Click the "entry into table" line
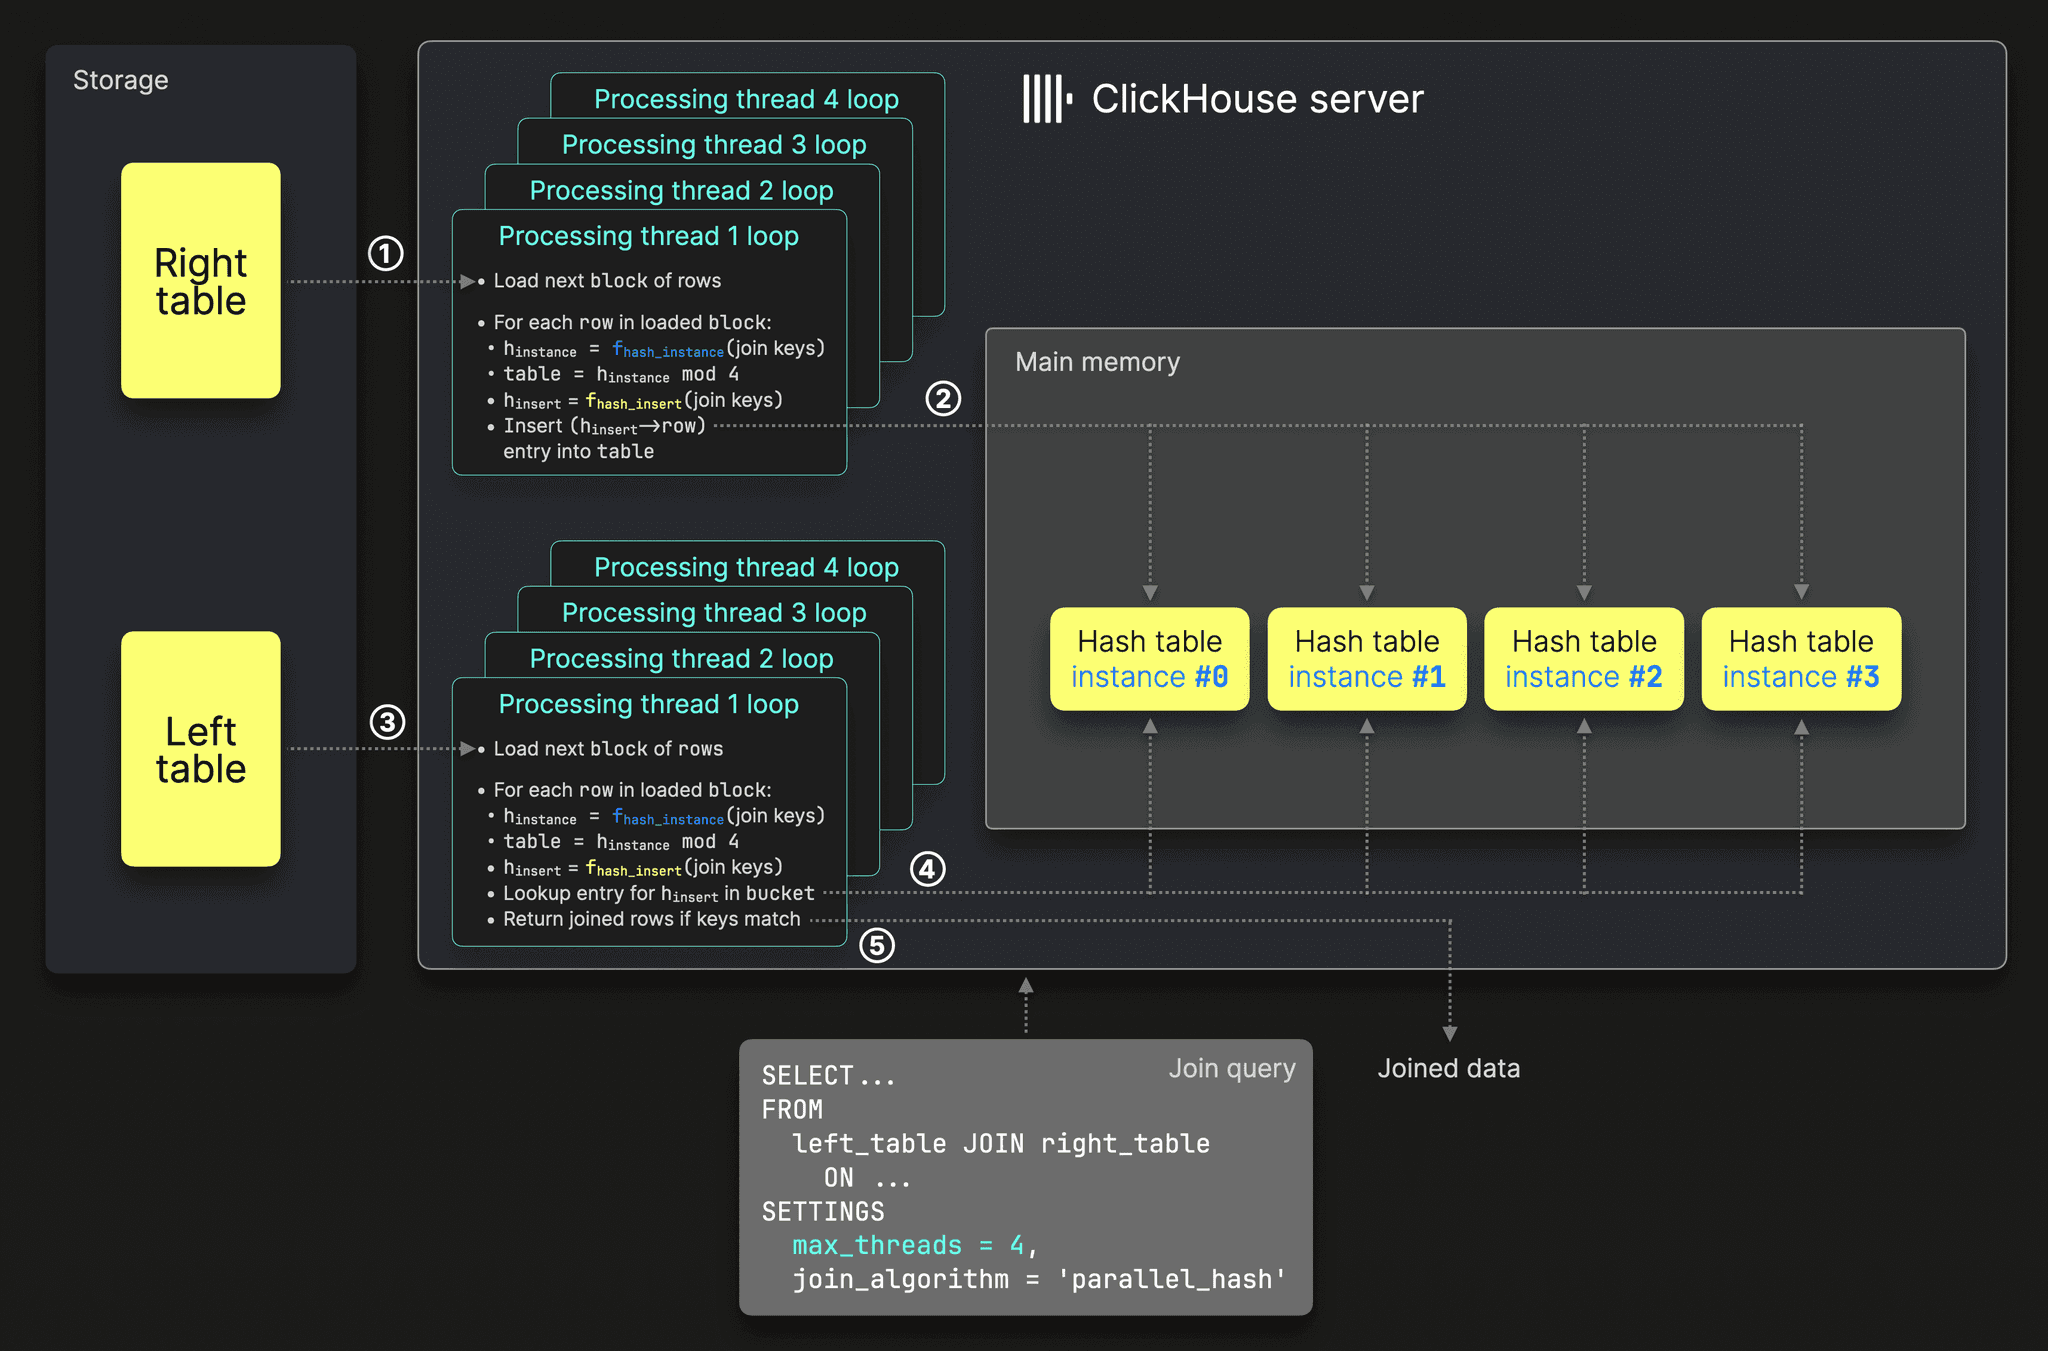 578,452
